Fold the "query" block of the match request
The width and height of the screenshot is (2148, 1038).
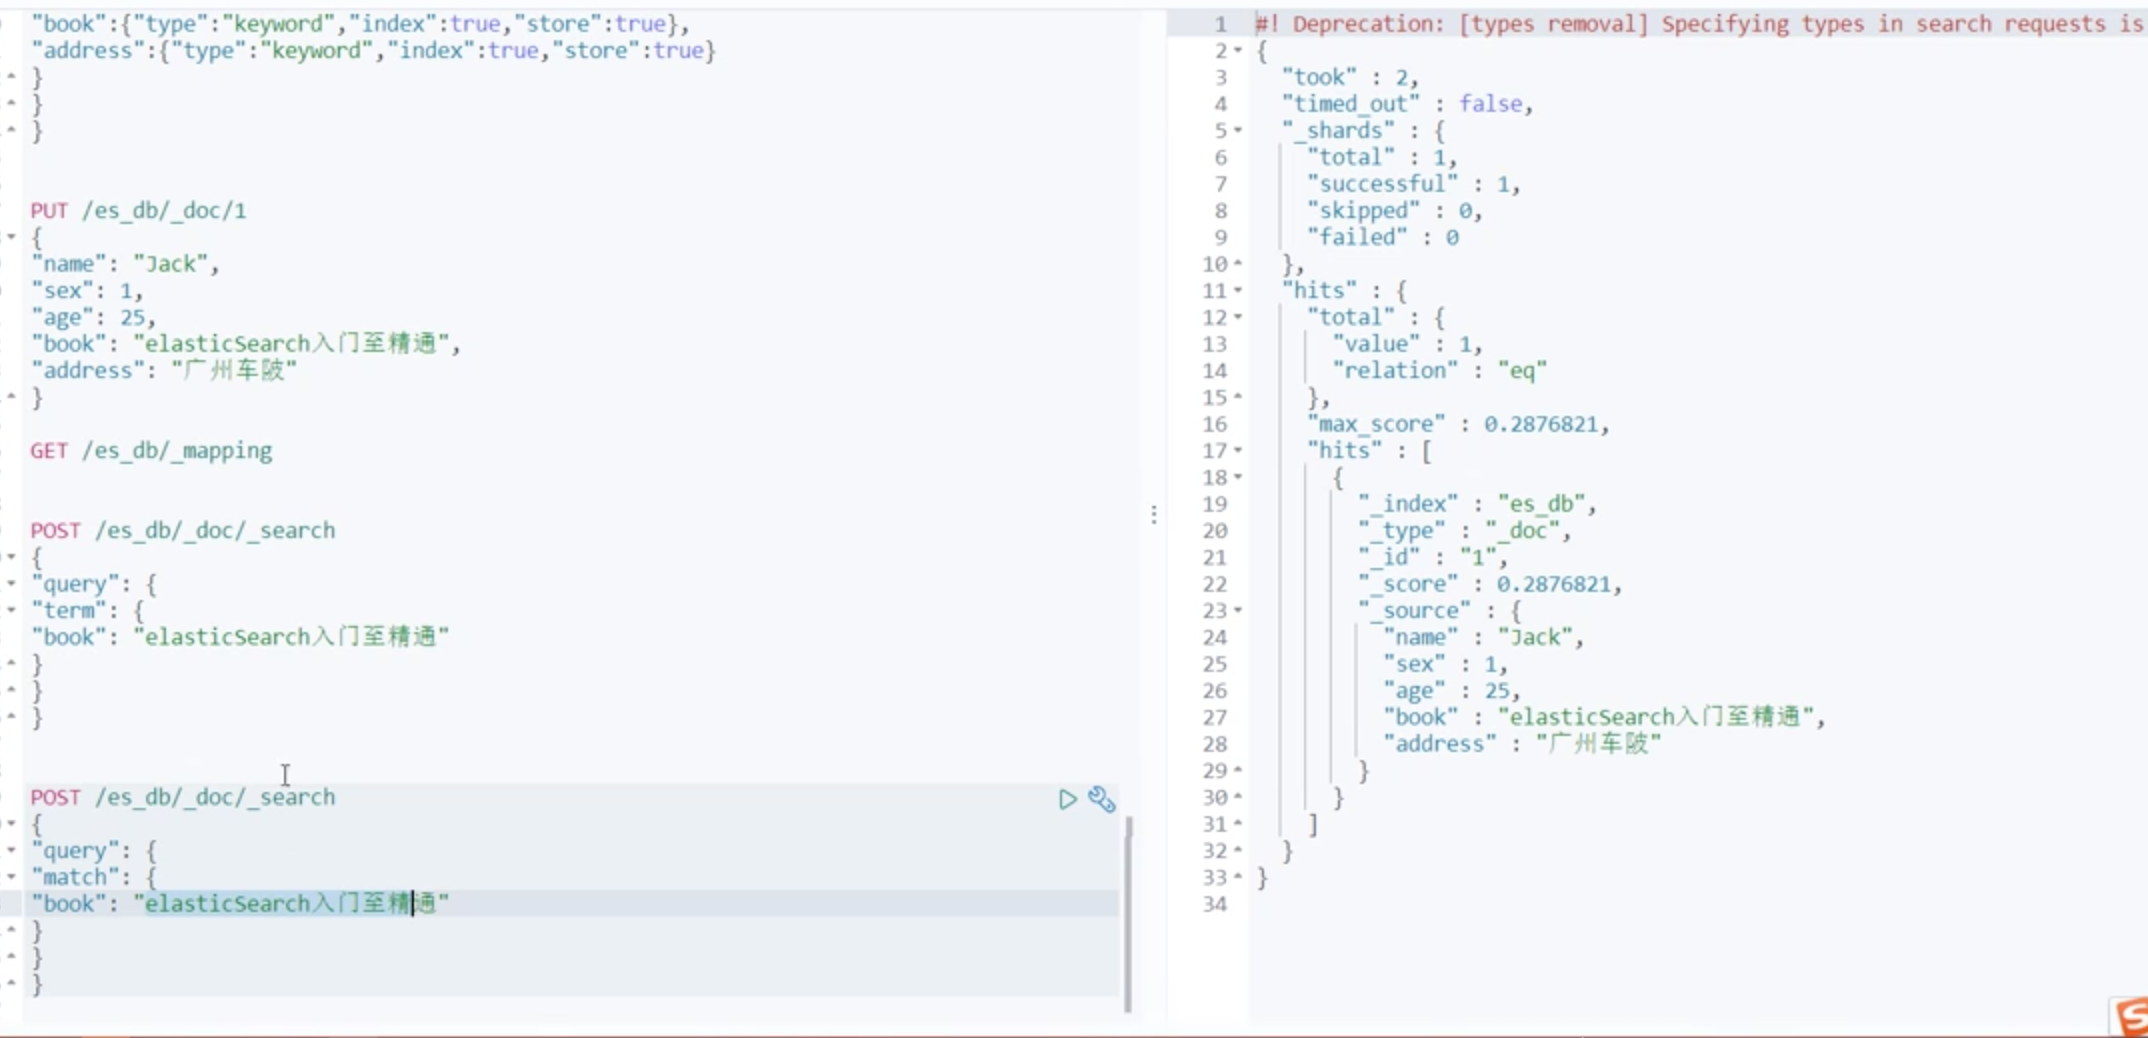[11, 850]
